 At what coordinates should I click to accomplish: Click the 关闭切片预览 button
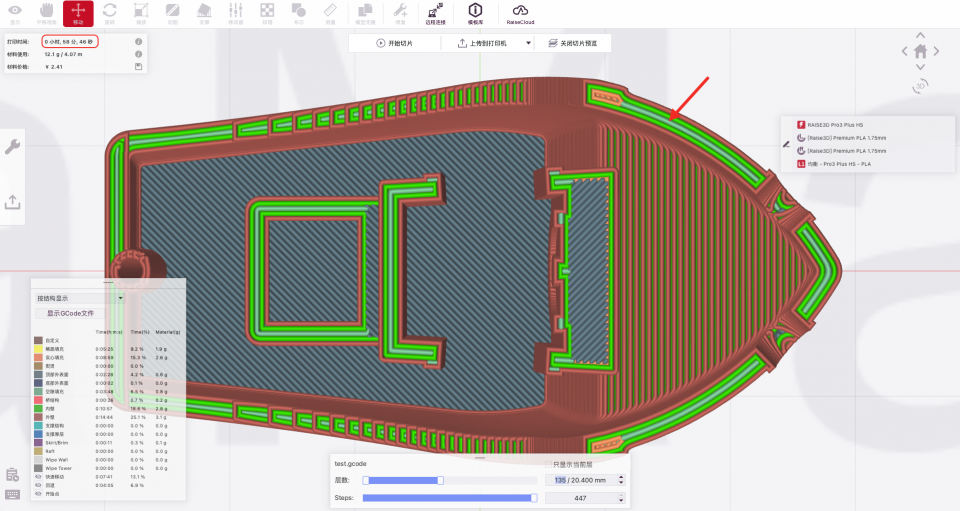[x=573, y=43]
